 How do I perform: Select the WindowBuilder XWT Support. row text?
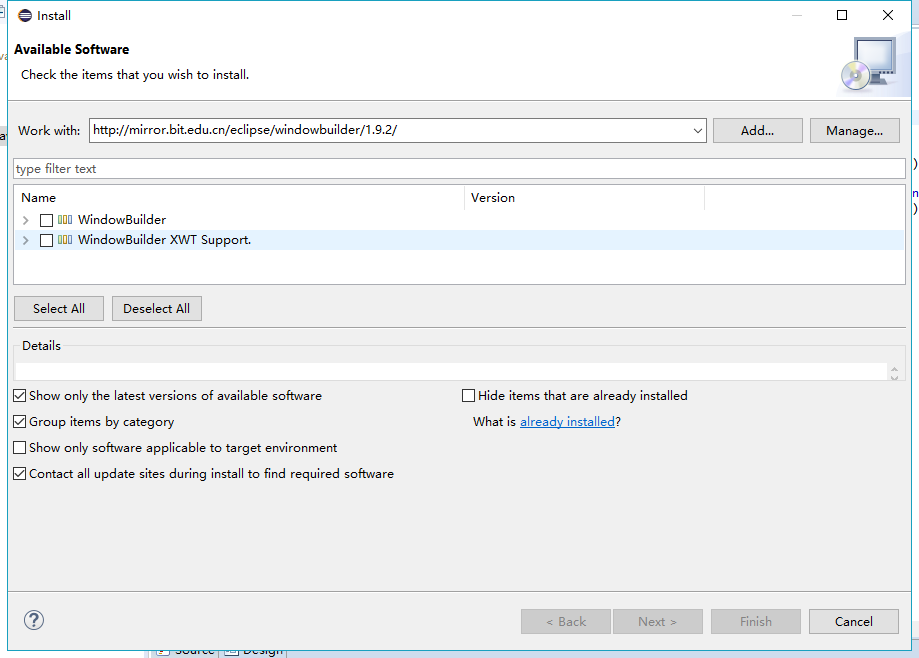coord(165,240)
